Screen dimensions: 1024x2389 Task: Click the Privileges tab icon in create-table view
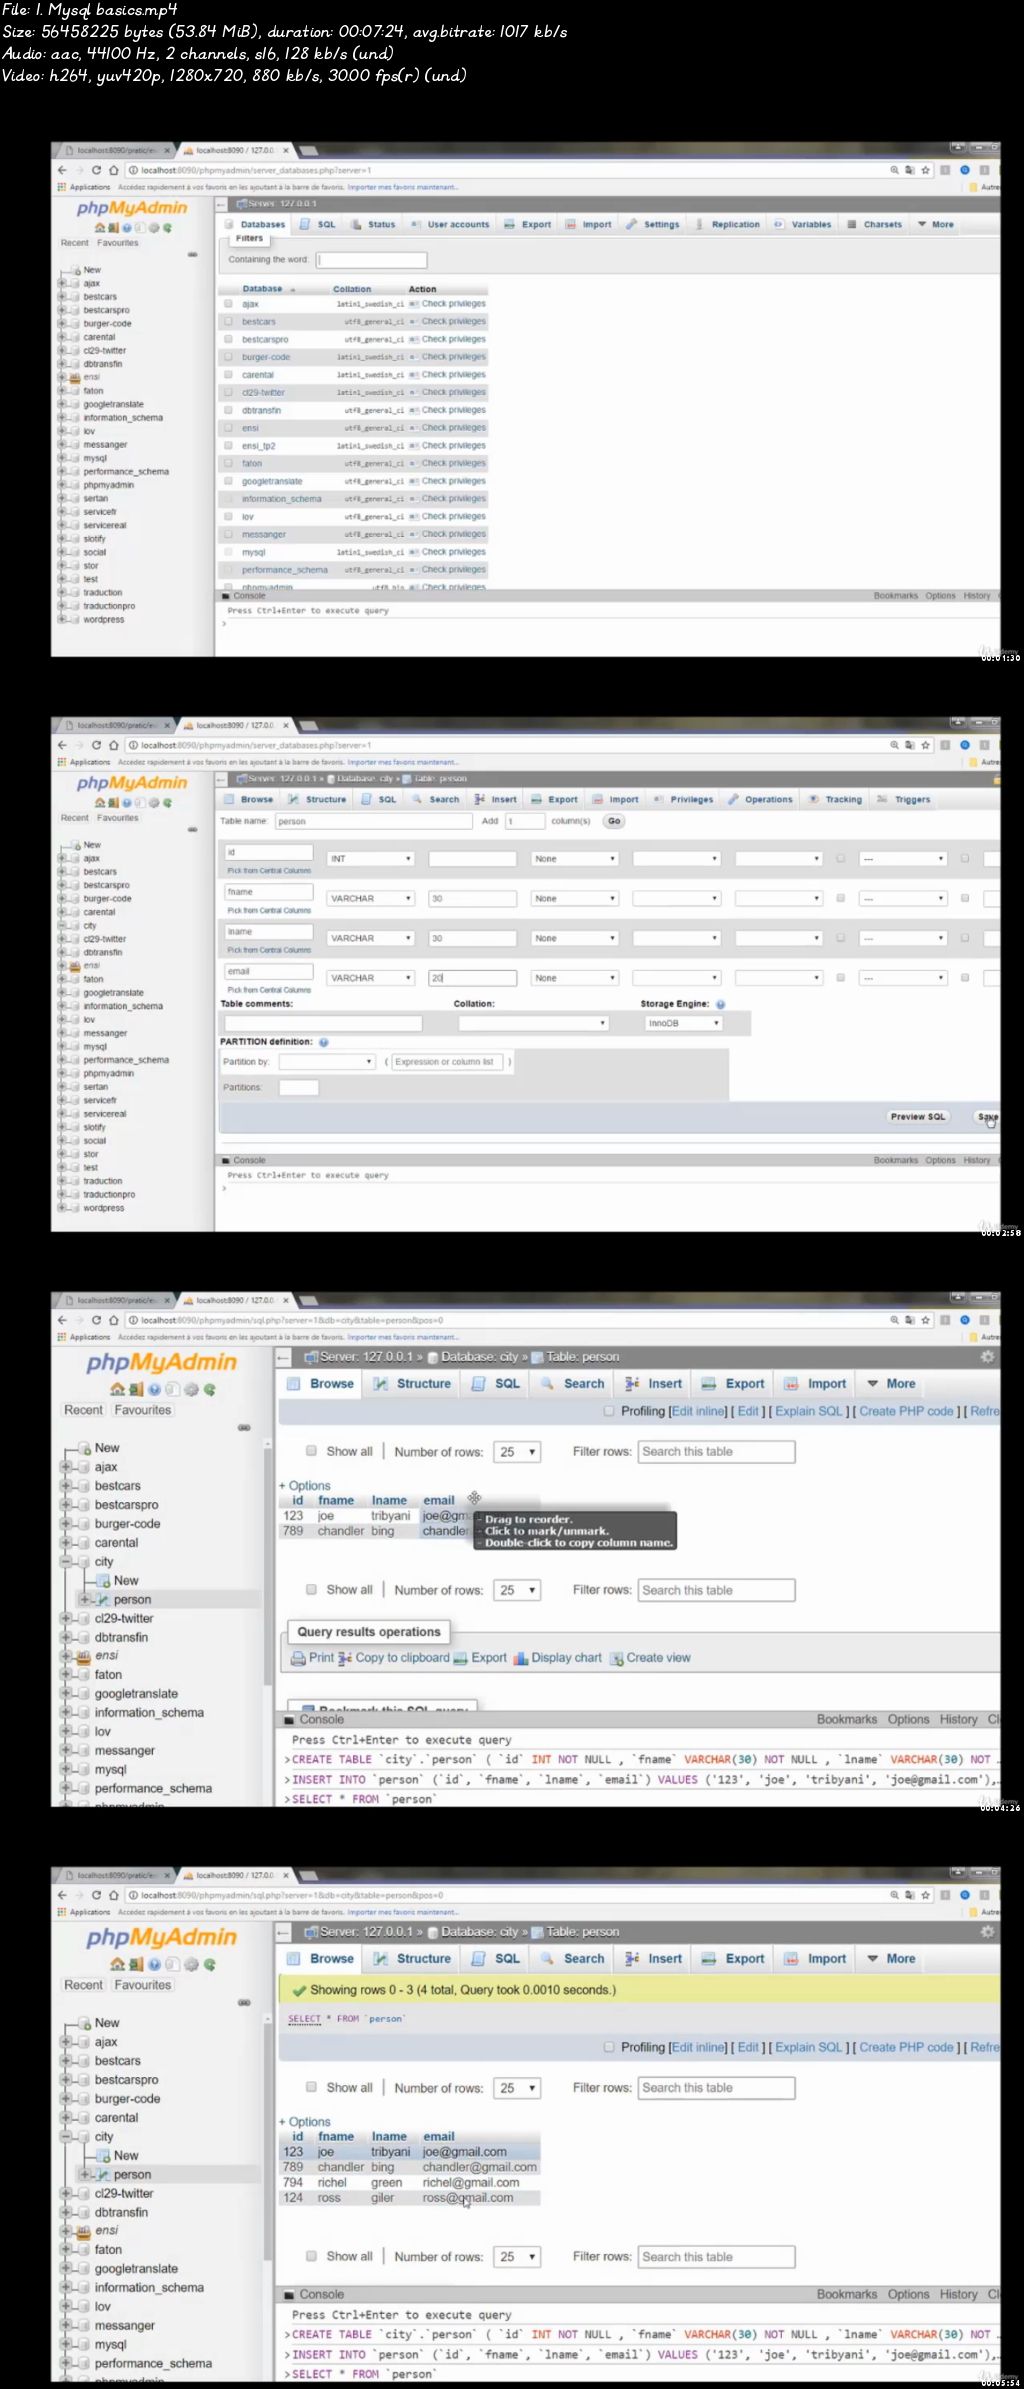(x=658, y=799)
